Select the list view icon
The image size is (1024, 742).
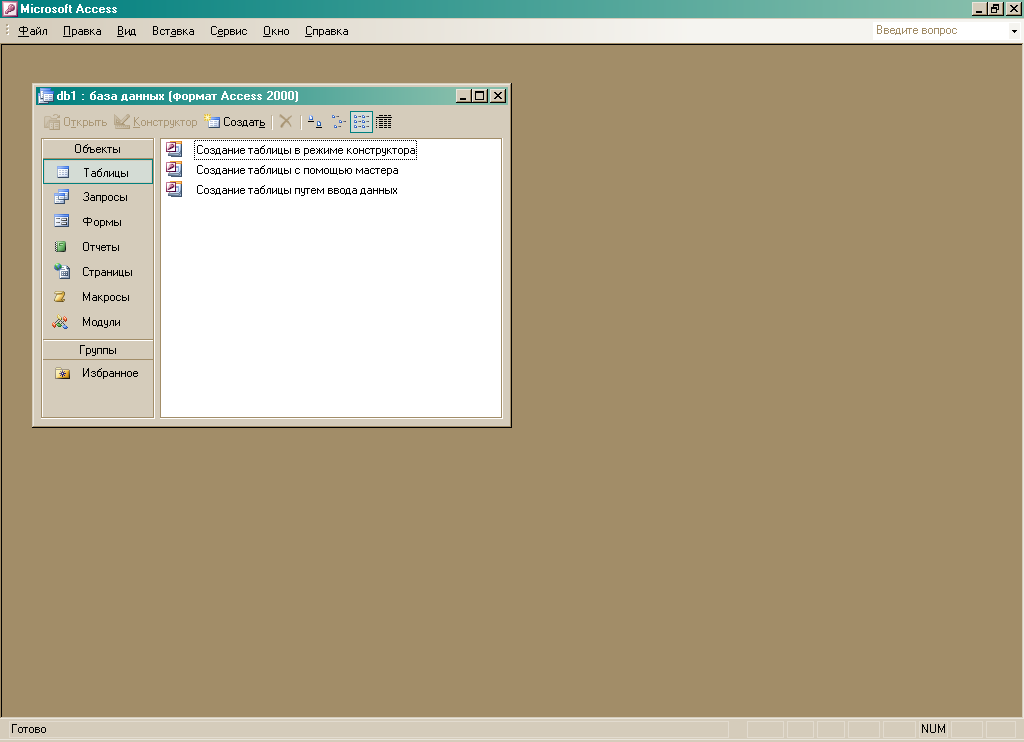point(361,122)
